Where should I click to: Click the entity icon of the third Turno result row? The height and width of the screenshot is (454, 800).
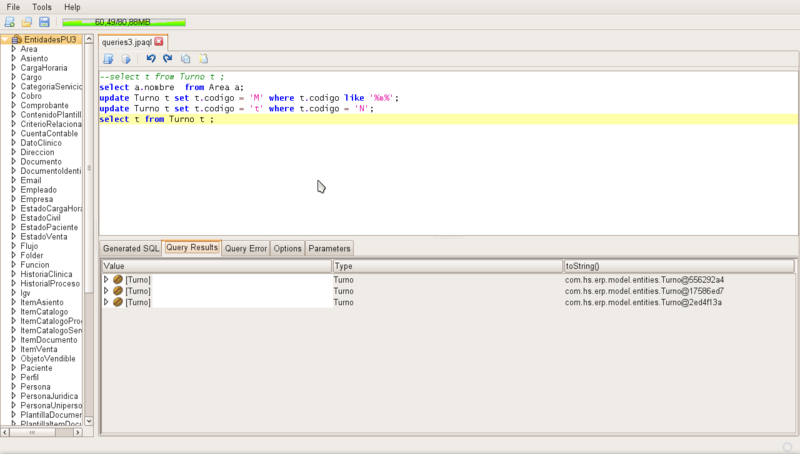118,302
